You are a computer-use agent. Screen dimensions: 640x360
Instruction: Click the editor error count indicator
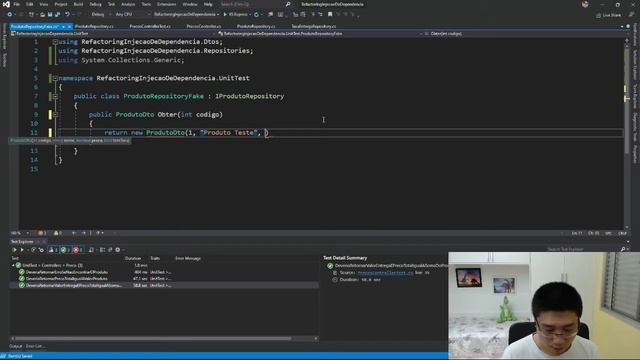(x=42, y=233)
